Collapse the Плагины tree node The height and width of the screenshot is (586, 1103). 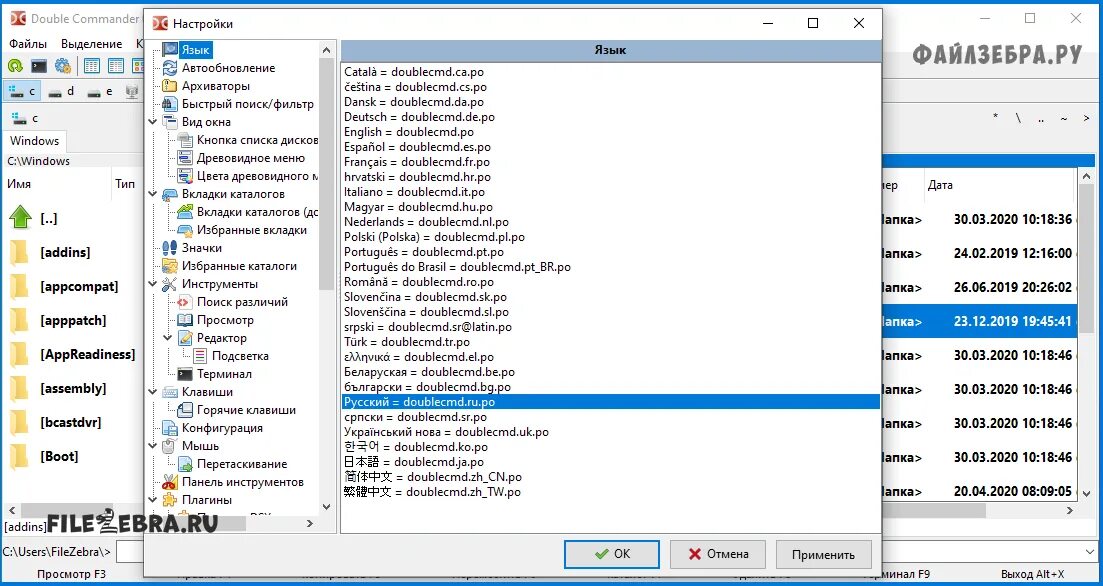(153, 500)
